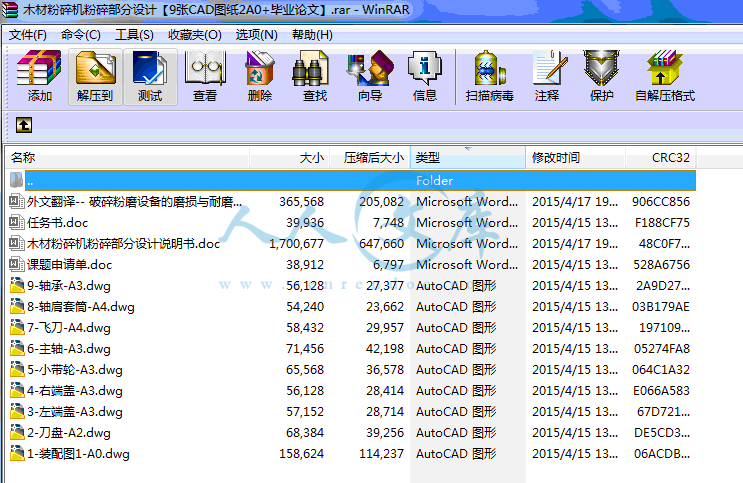Open the Wizard (向导) tool

[x=370, y=68]
